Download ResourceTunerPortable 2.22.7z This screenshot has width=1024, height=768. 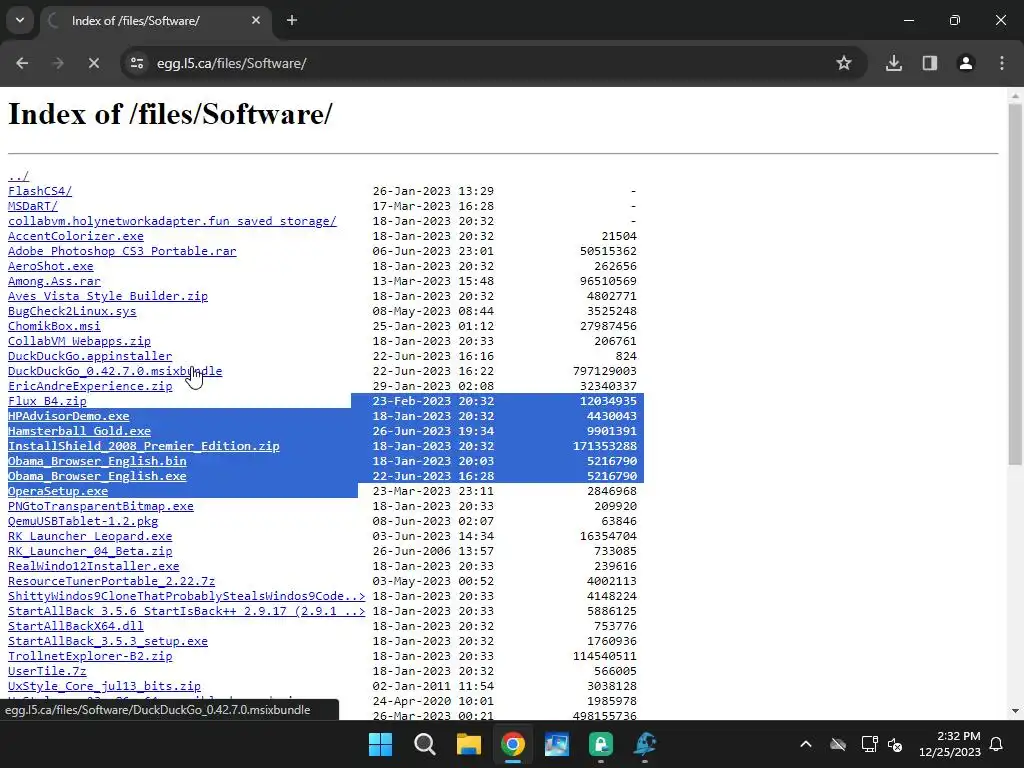point(112,582)
